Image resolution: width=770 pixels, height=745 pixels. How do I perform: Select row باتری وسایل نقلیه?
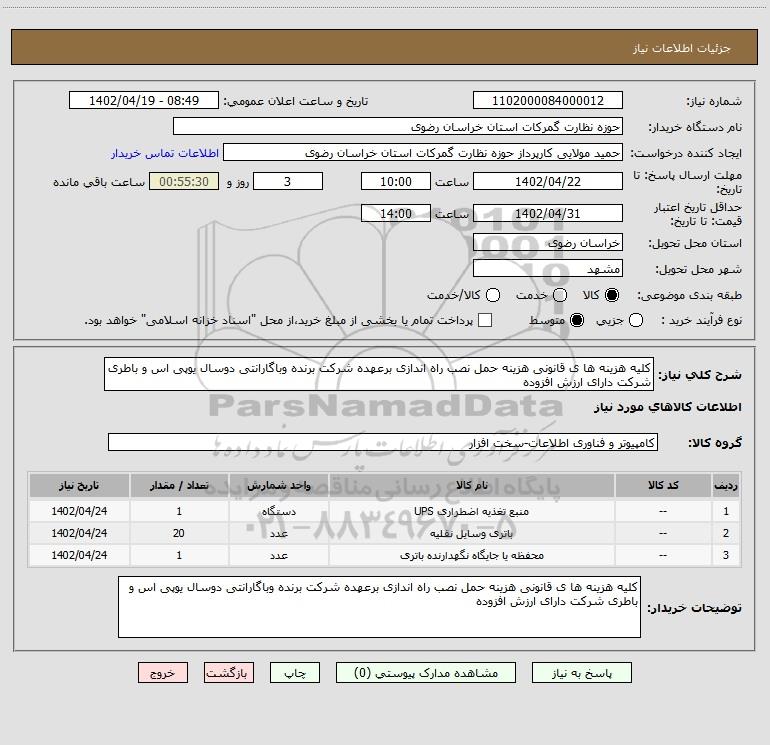[385, 533]
